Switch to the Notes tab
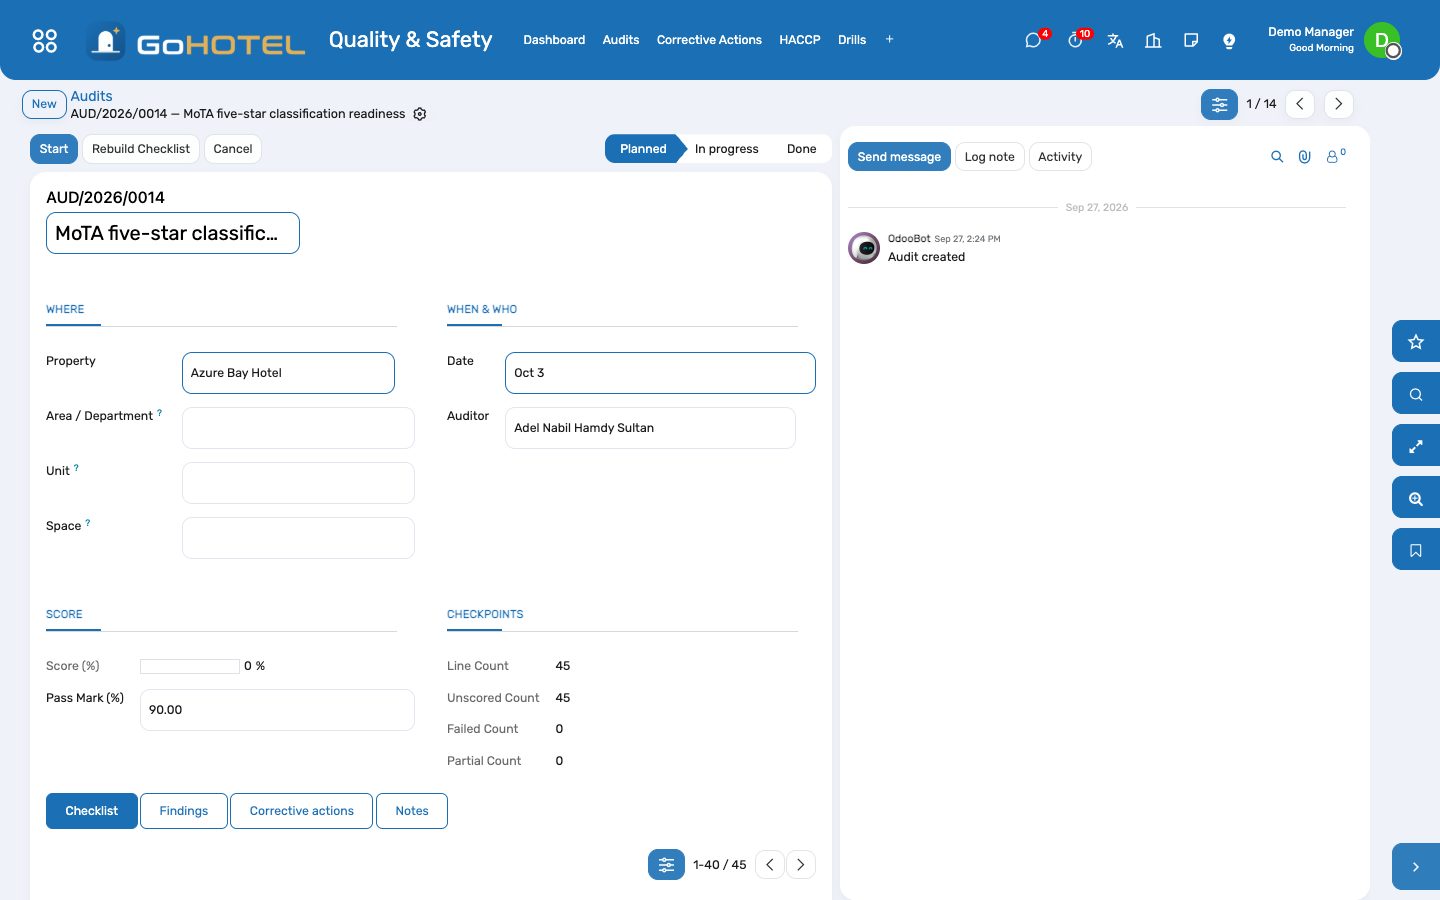1440x900 pixels. click(x=412, y=811)
